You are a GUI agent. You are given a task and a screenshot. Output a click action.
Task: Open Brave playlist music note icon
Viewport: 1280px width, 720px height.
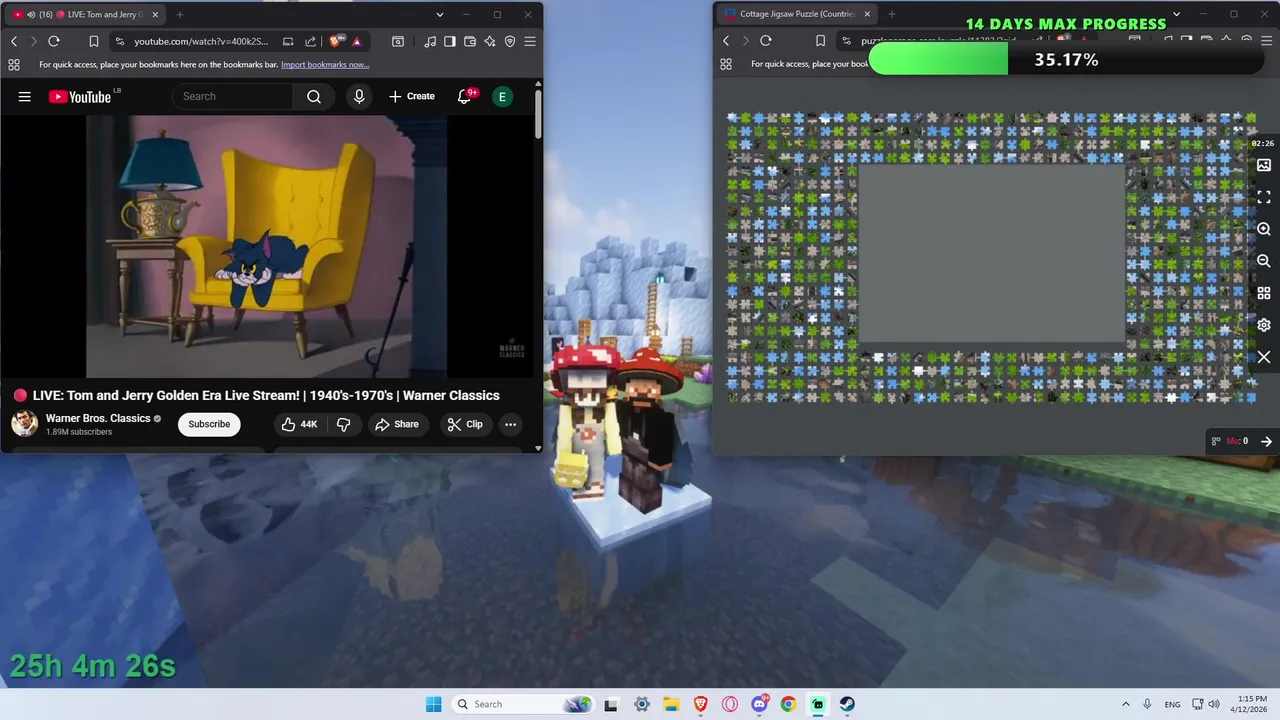(430, 41)
